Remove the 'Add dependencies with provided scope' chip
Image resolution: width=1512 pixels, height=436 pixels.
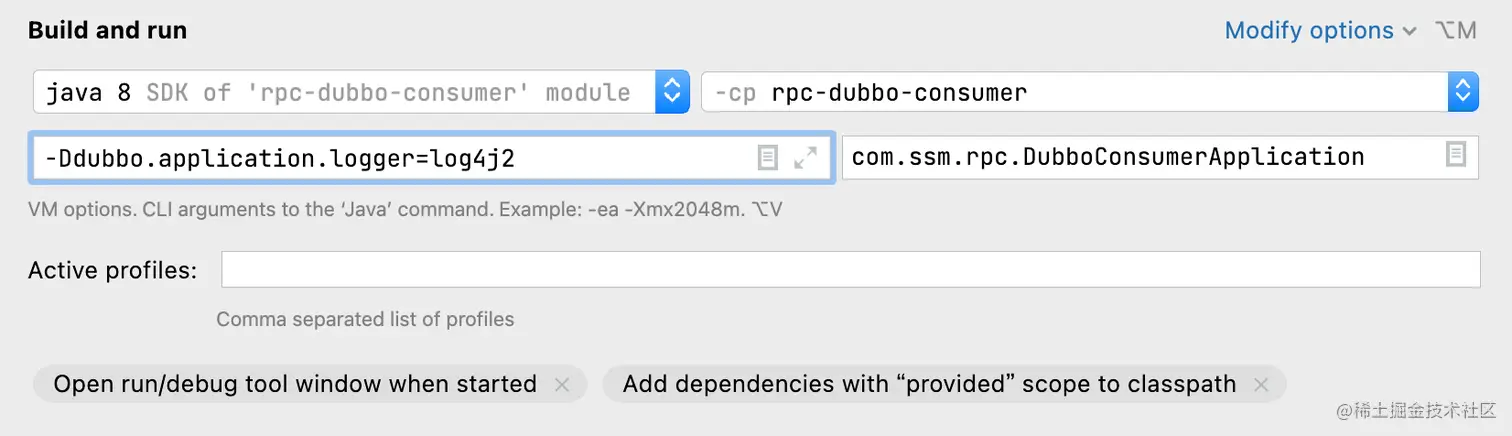click(x=1261, y=384)
